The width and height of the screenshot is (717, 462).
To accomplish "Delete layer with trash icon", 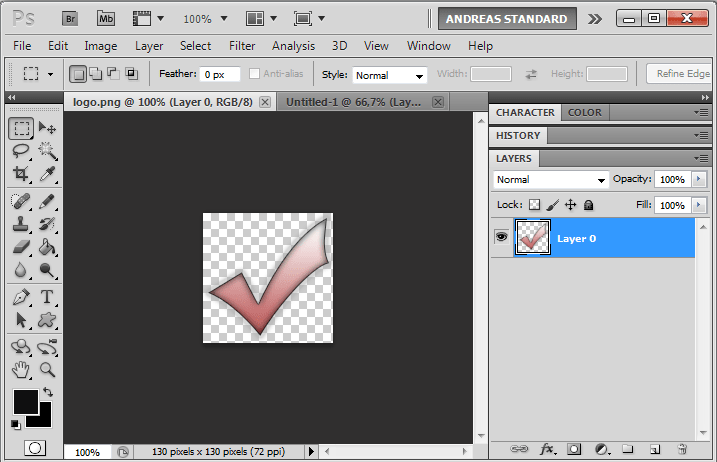I will tap(682, 449).
